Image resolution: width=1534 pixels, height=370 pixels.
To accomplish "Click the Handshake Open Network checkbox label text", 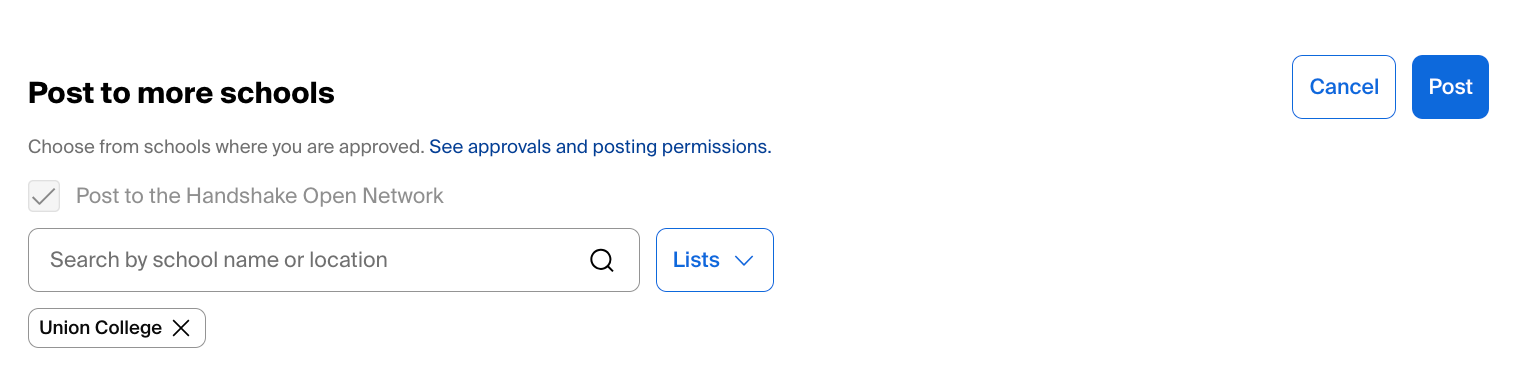I will click(x=260, y=196).
